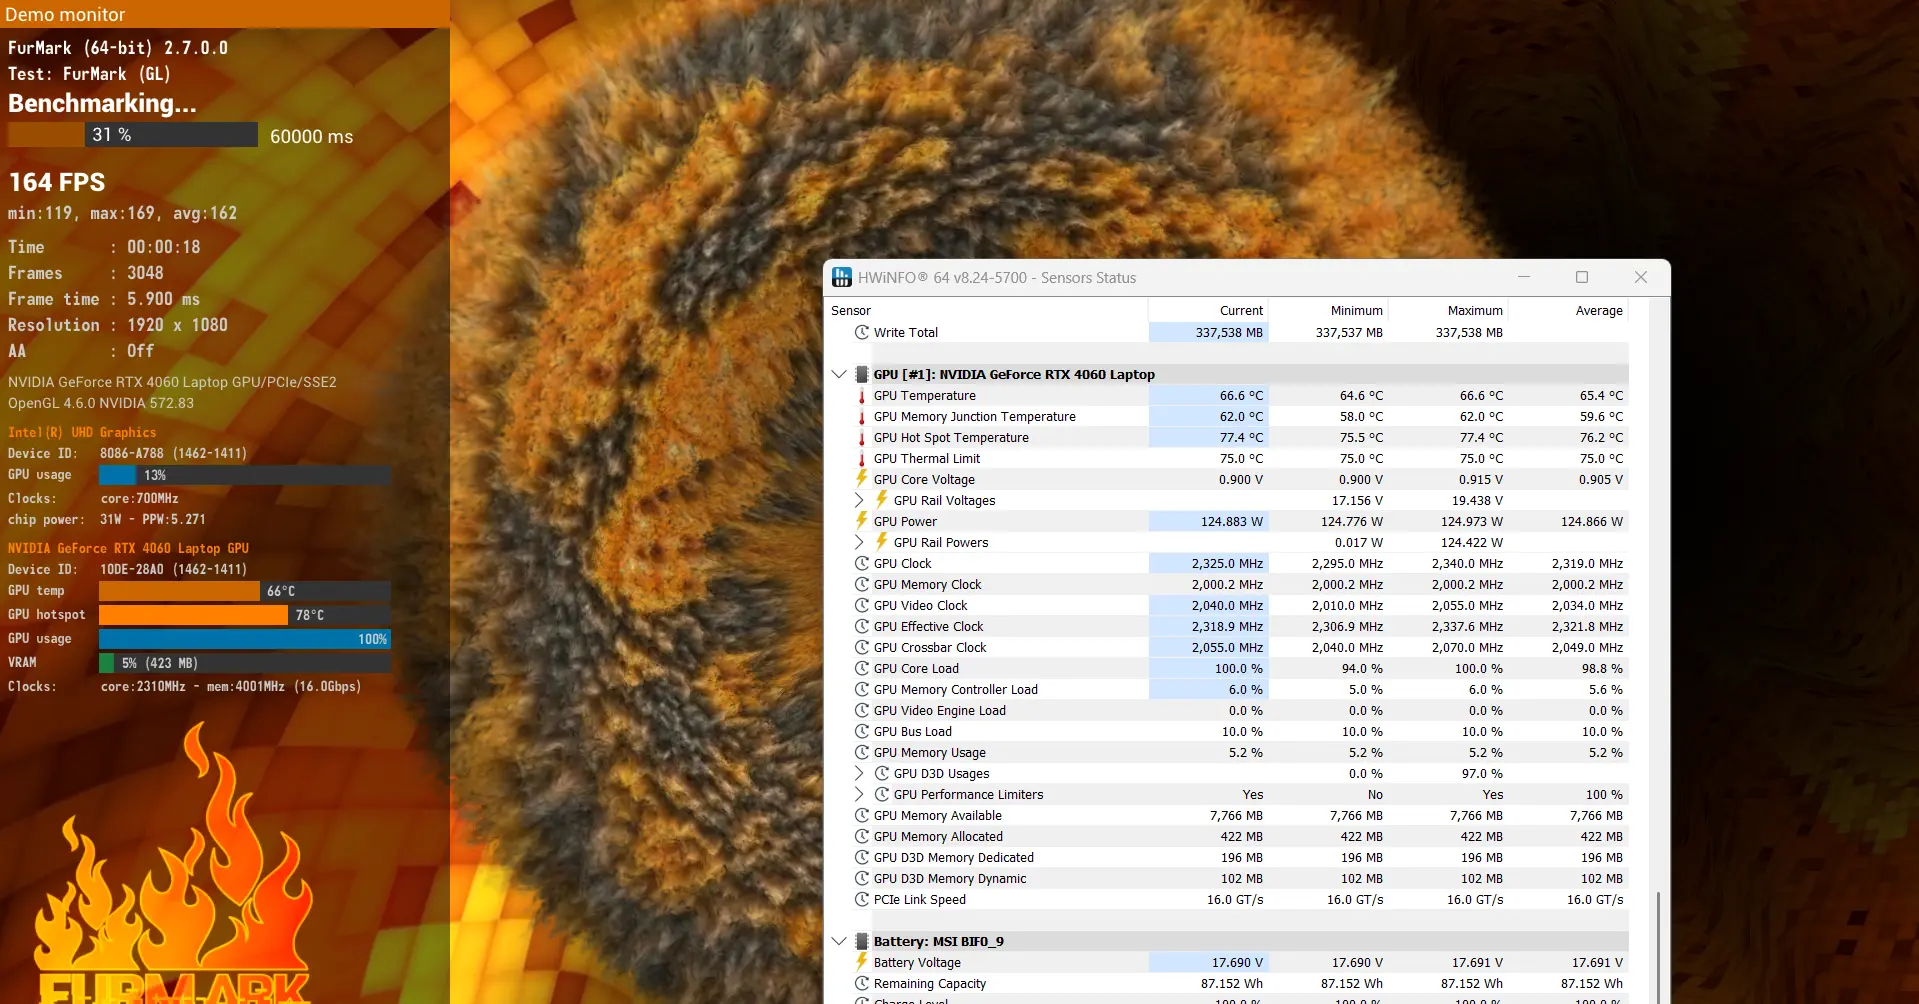Click the GPU D3D Usages circular icon
Viewport: 1919px width, 1004px height.
[x=881, y=773]
